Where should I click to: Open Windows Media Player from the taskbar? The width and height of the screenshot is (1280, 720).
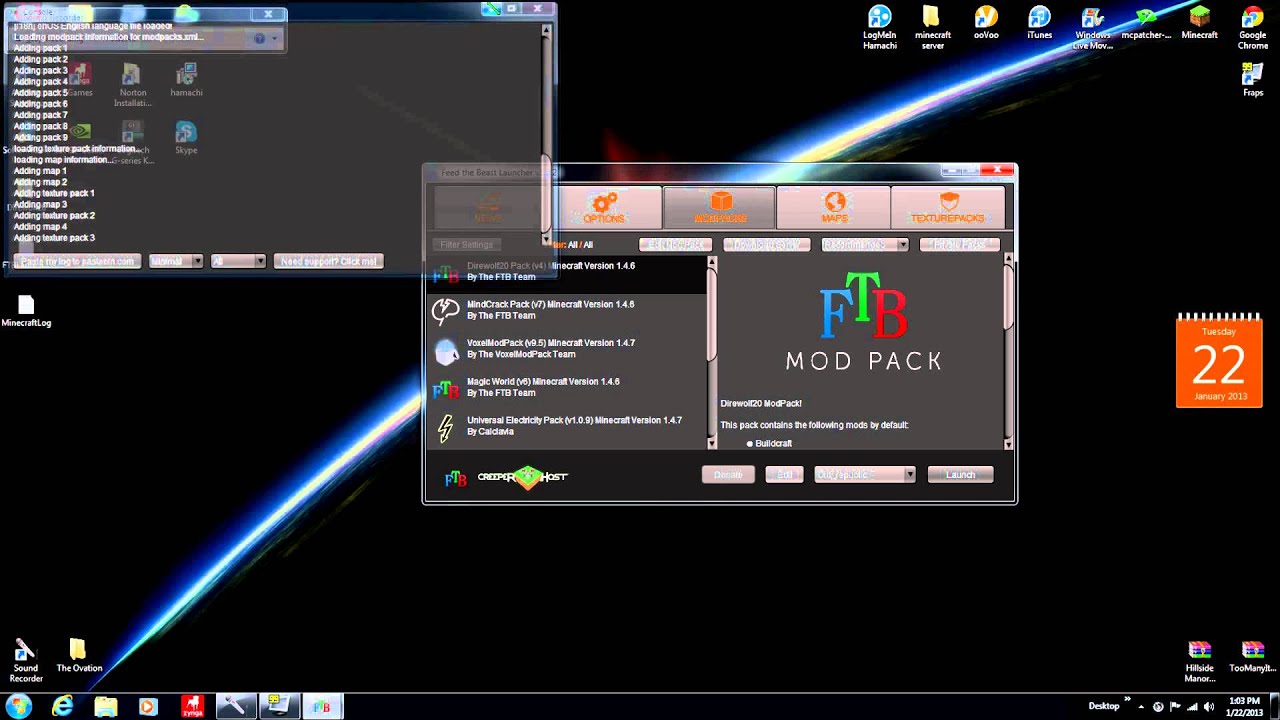coord(148,707)
